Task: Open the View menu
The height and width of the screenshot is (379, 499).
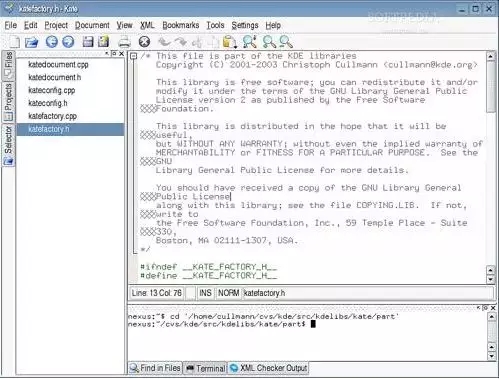Action: 124,25
